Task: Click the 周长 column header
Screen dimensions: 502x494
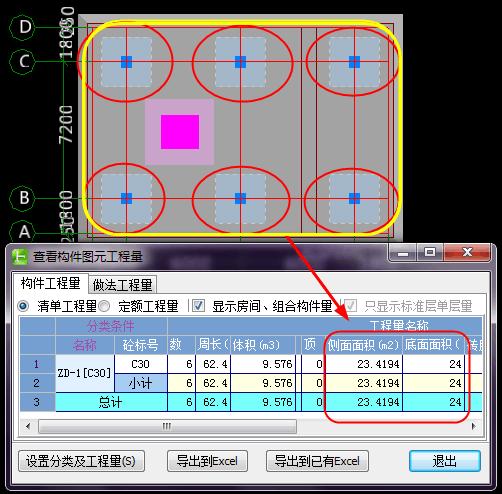Action: [x=213, y=345]
